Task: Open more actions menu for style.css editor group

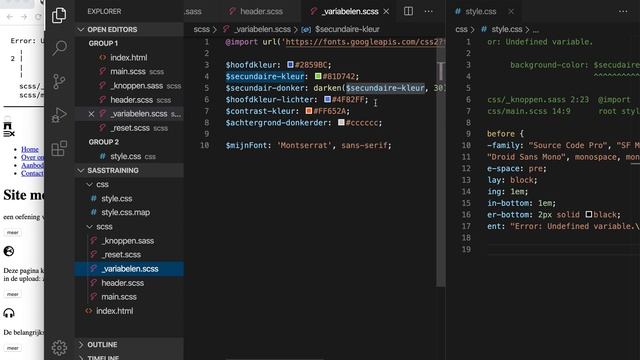Action: pyautogui.click(x=623, y=11)
